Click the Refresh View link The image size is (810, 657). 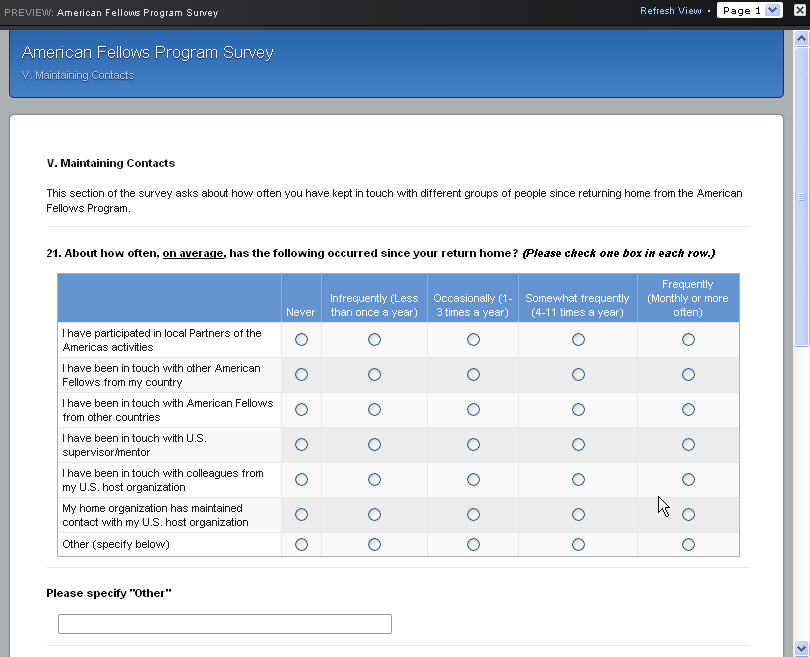click(x=670, y=11)
